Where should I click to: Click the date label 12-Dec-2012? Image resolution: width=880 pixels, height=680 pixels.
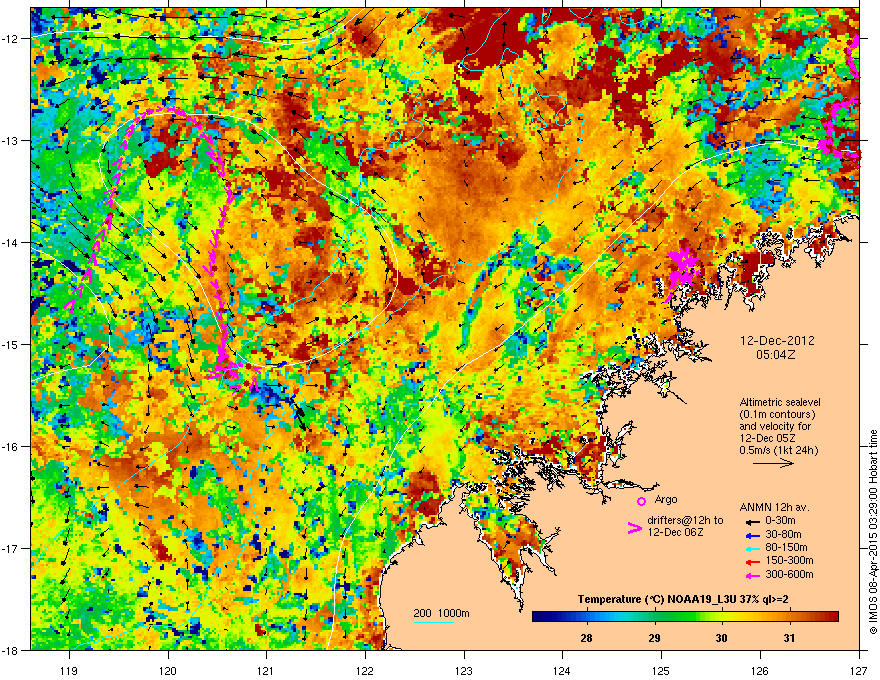pyautogui.click(x=777, y=341)
